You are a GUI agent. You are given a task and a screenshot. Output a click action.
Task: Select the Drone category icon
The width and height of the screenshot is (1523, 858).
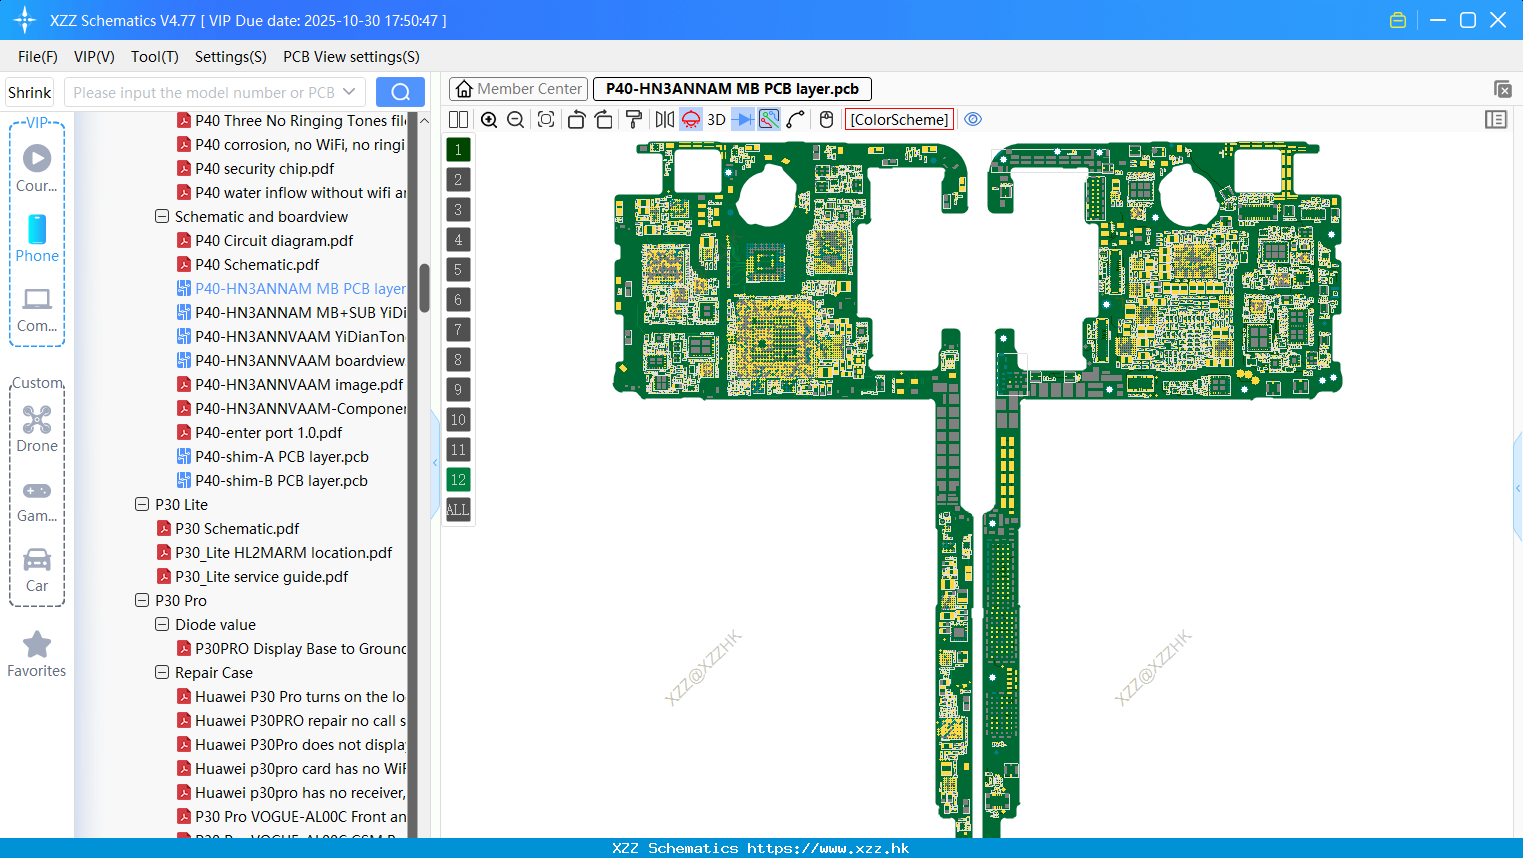pyautogui.click(x=37, y=428)
